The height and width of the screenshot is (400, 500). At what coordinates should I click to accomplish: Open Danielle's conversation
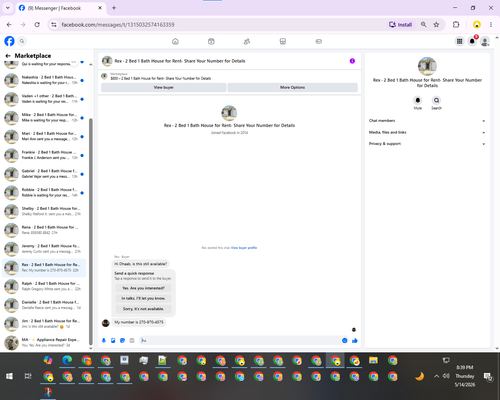click(x=44, y=305)
